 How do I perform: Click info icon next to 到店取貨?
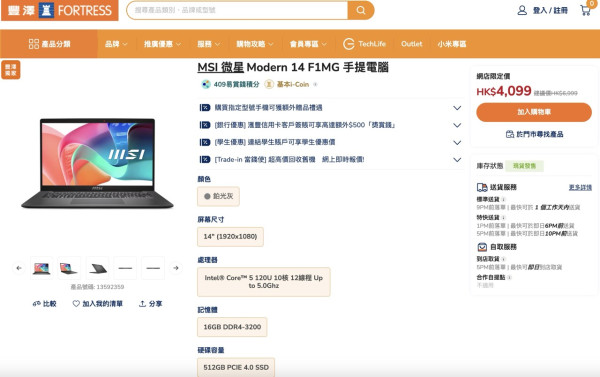coord(504,259)
